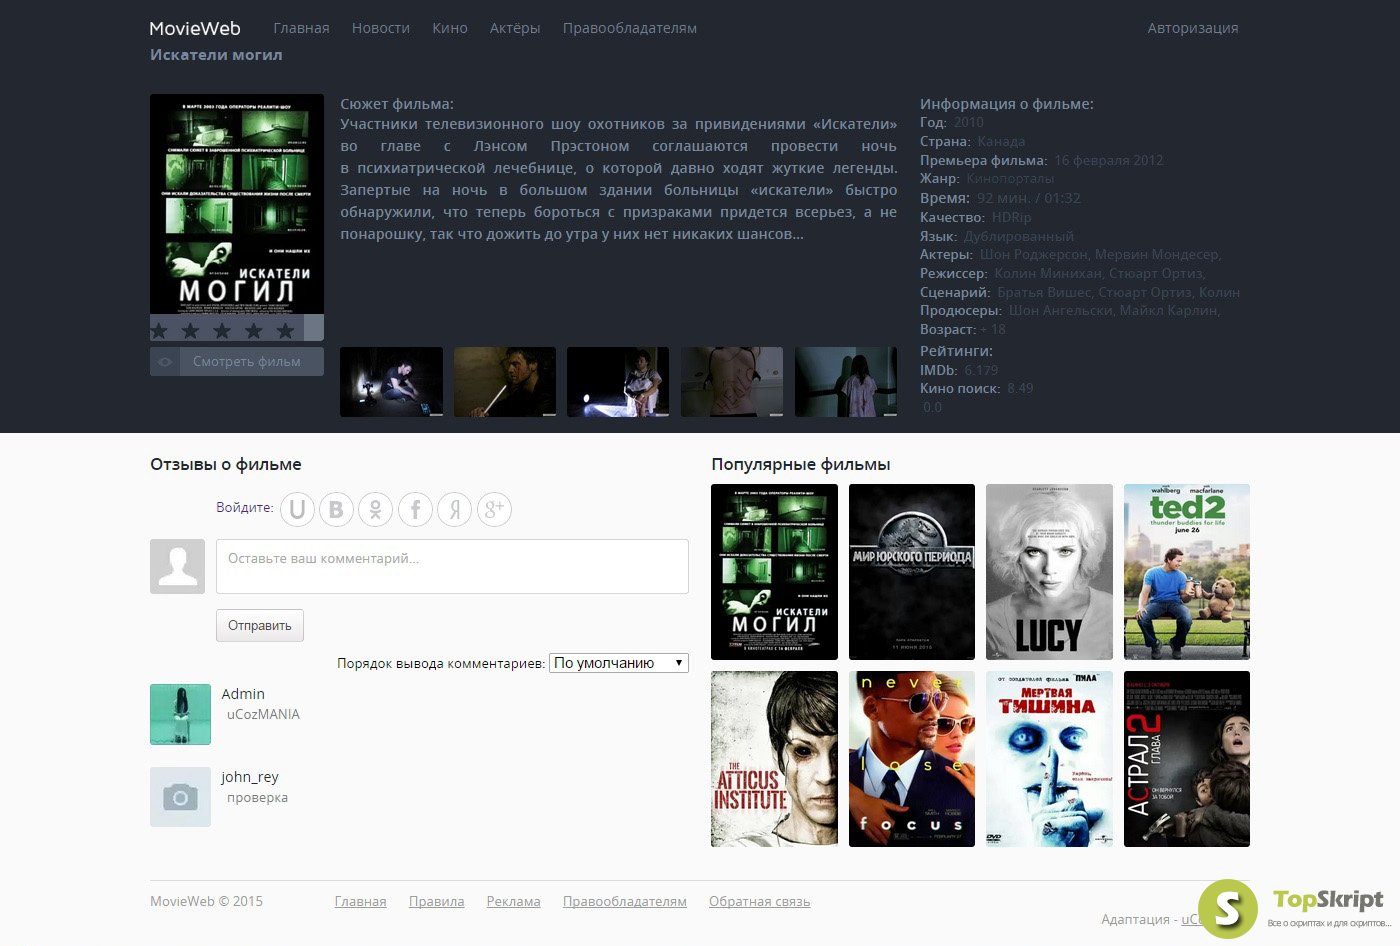The height and width of the screenshot is (946, 1400).
Task: Click the IMDb rating 6.179
Action: tap(981, 370)
